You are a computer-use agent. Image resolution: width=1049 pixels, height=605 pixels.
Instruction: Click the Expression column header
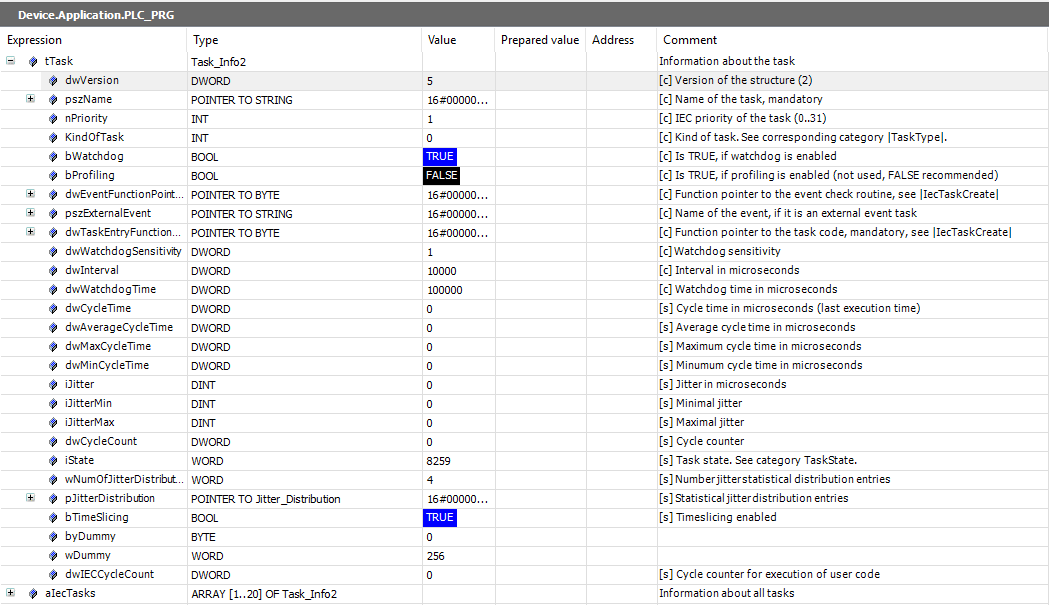coord(34,40)
